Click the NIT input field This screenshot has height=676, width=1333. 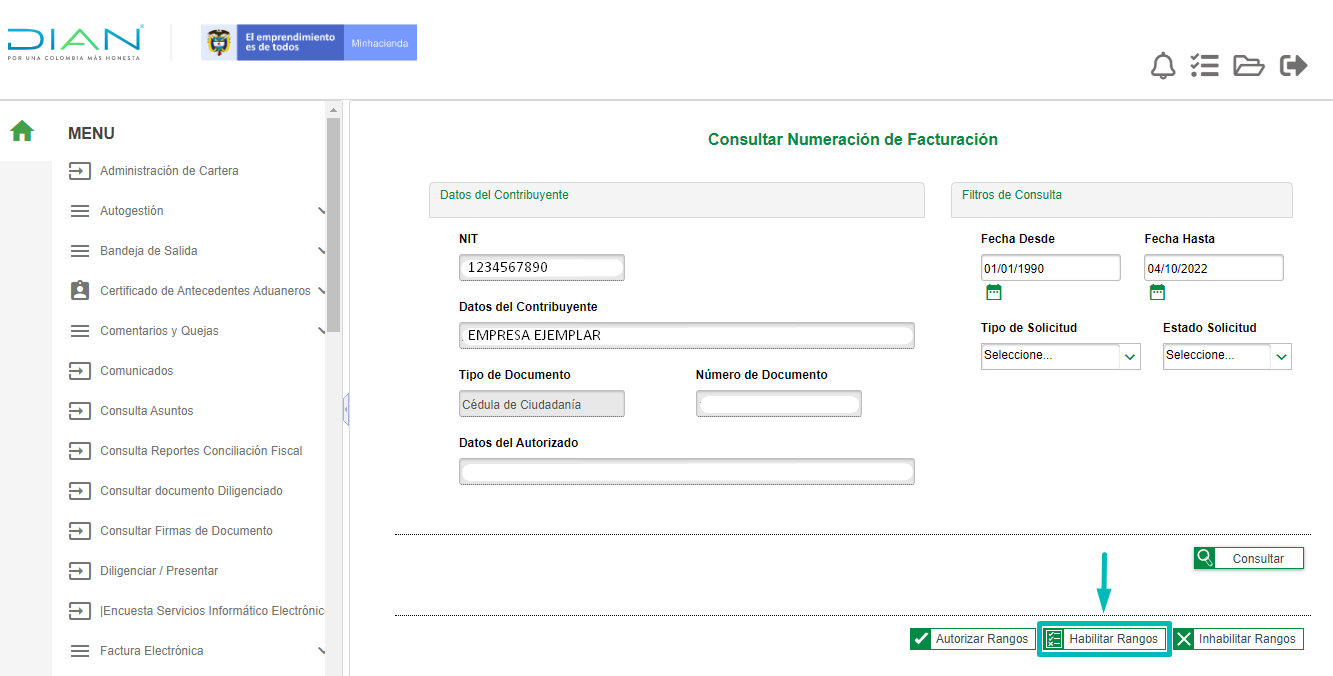(x=542, y=267)
